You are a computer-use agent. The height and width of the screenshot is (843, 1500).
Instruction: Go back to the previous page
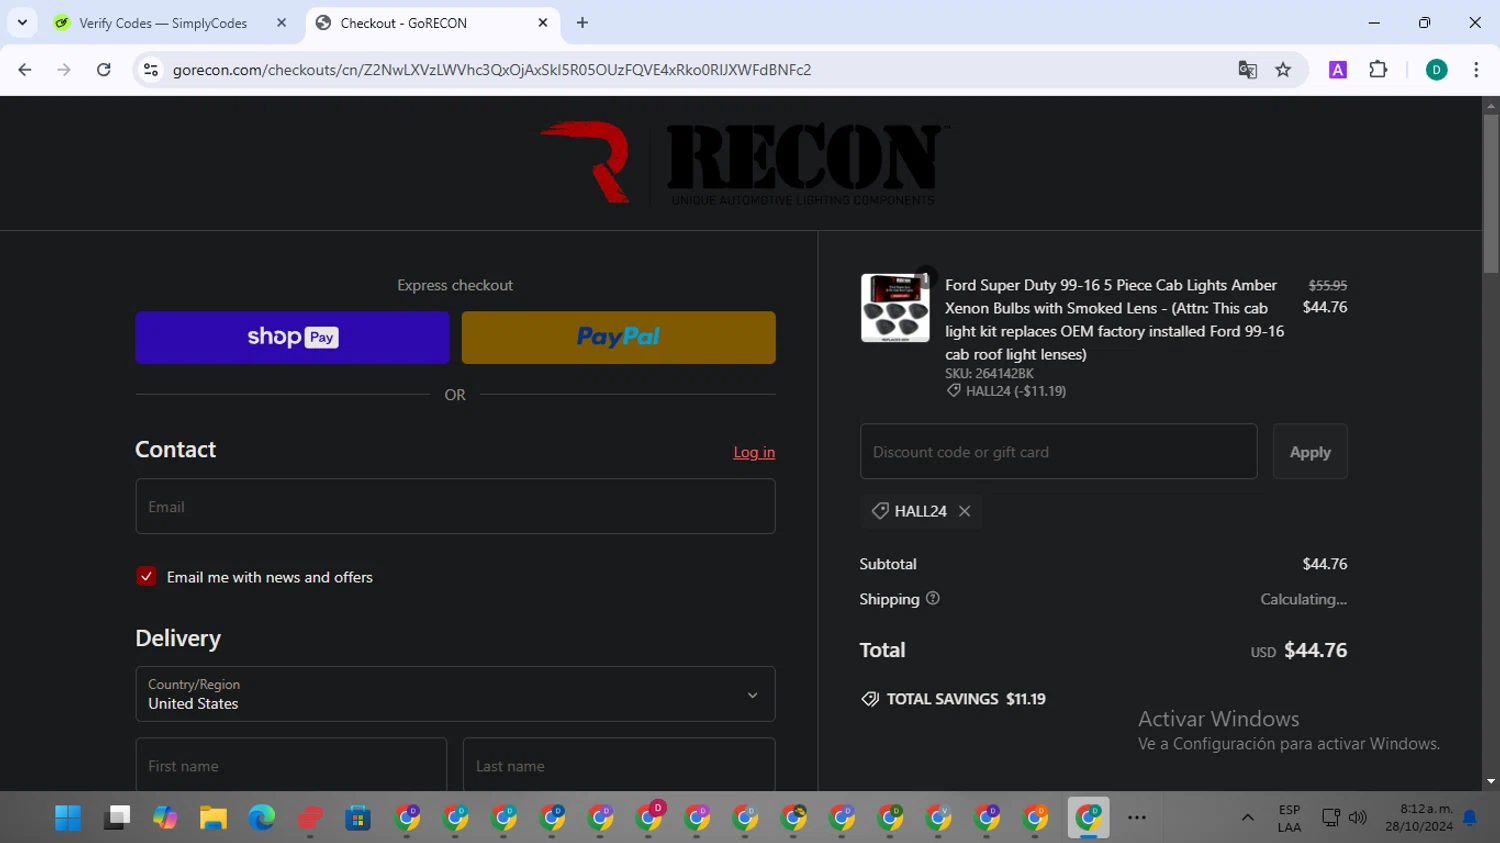pos(25,70)
